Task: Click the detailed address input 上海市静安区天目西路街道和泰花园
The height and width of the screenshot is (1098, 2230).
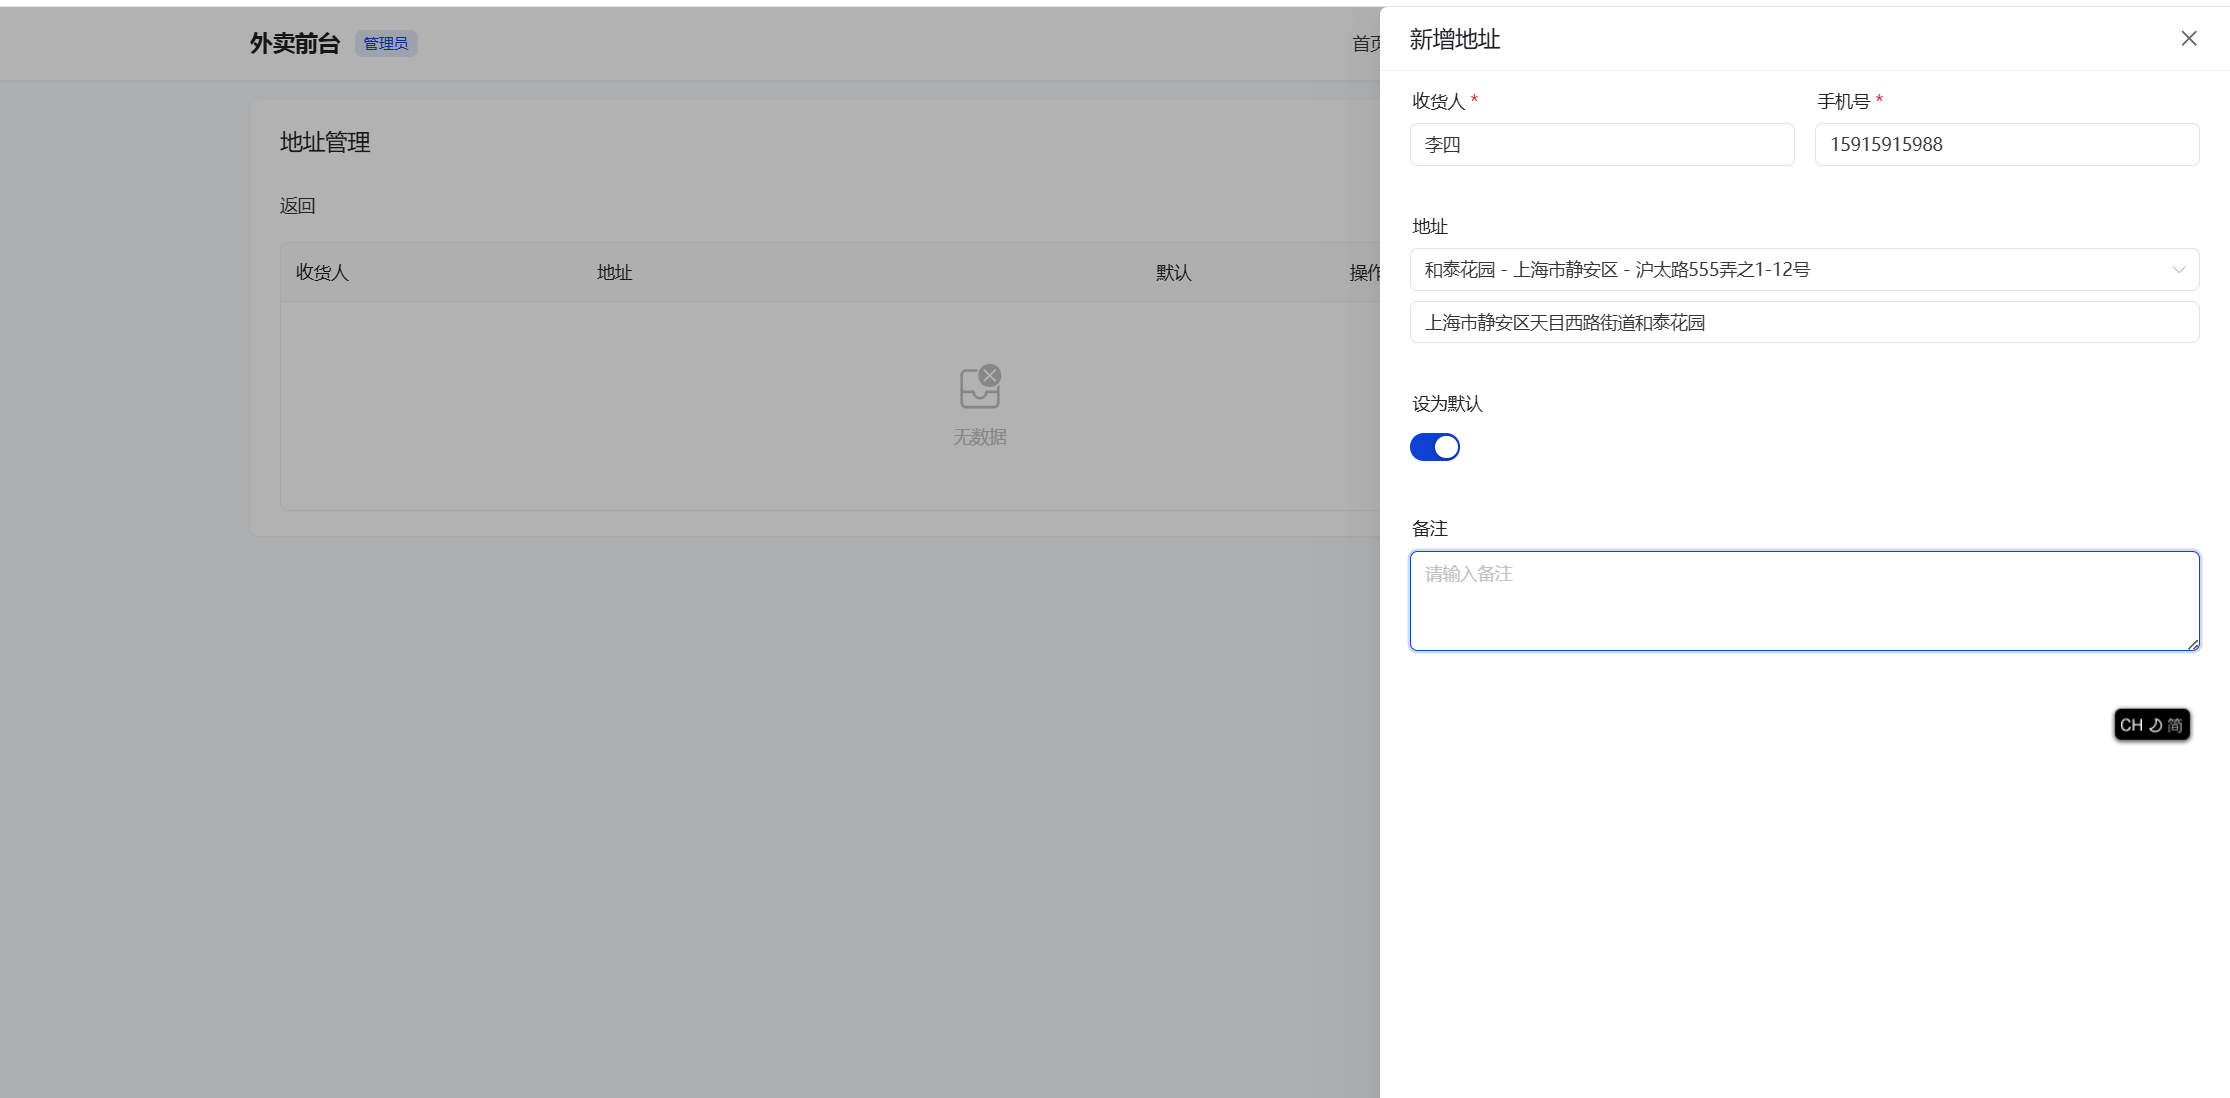Action: pyautogui.click(x=1803, y=323)
